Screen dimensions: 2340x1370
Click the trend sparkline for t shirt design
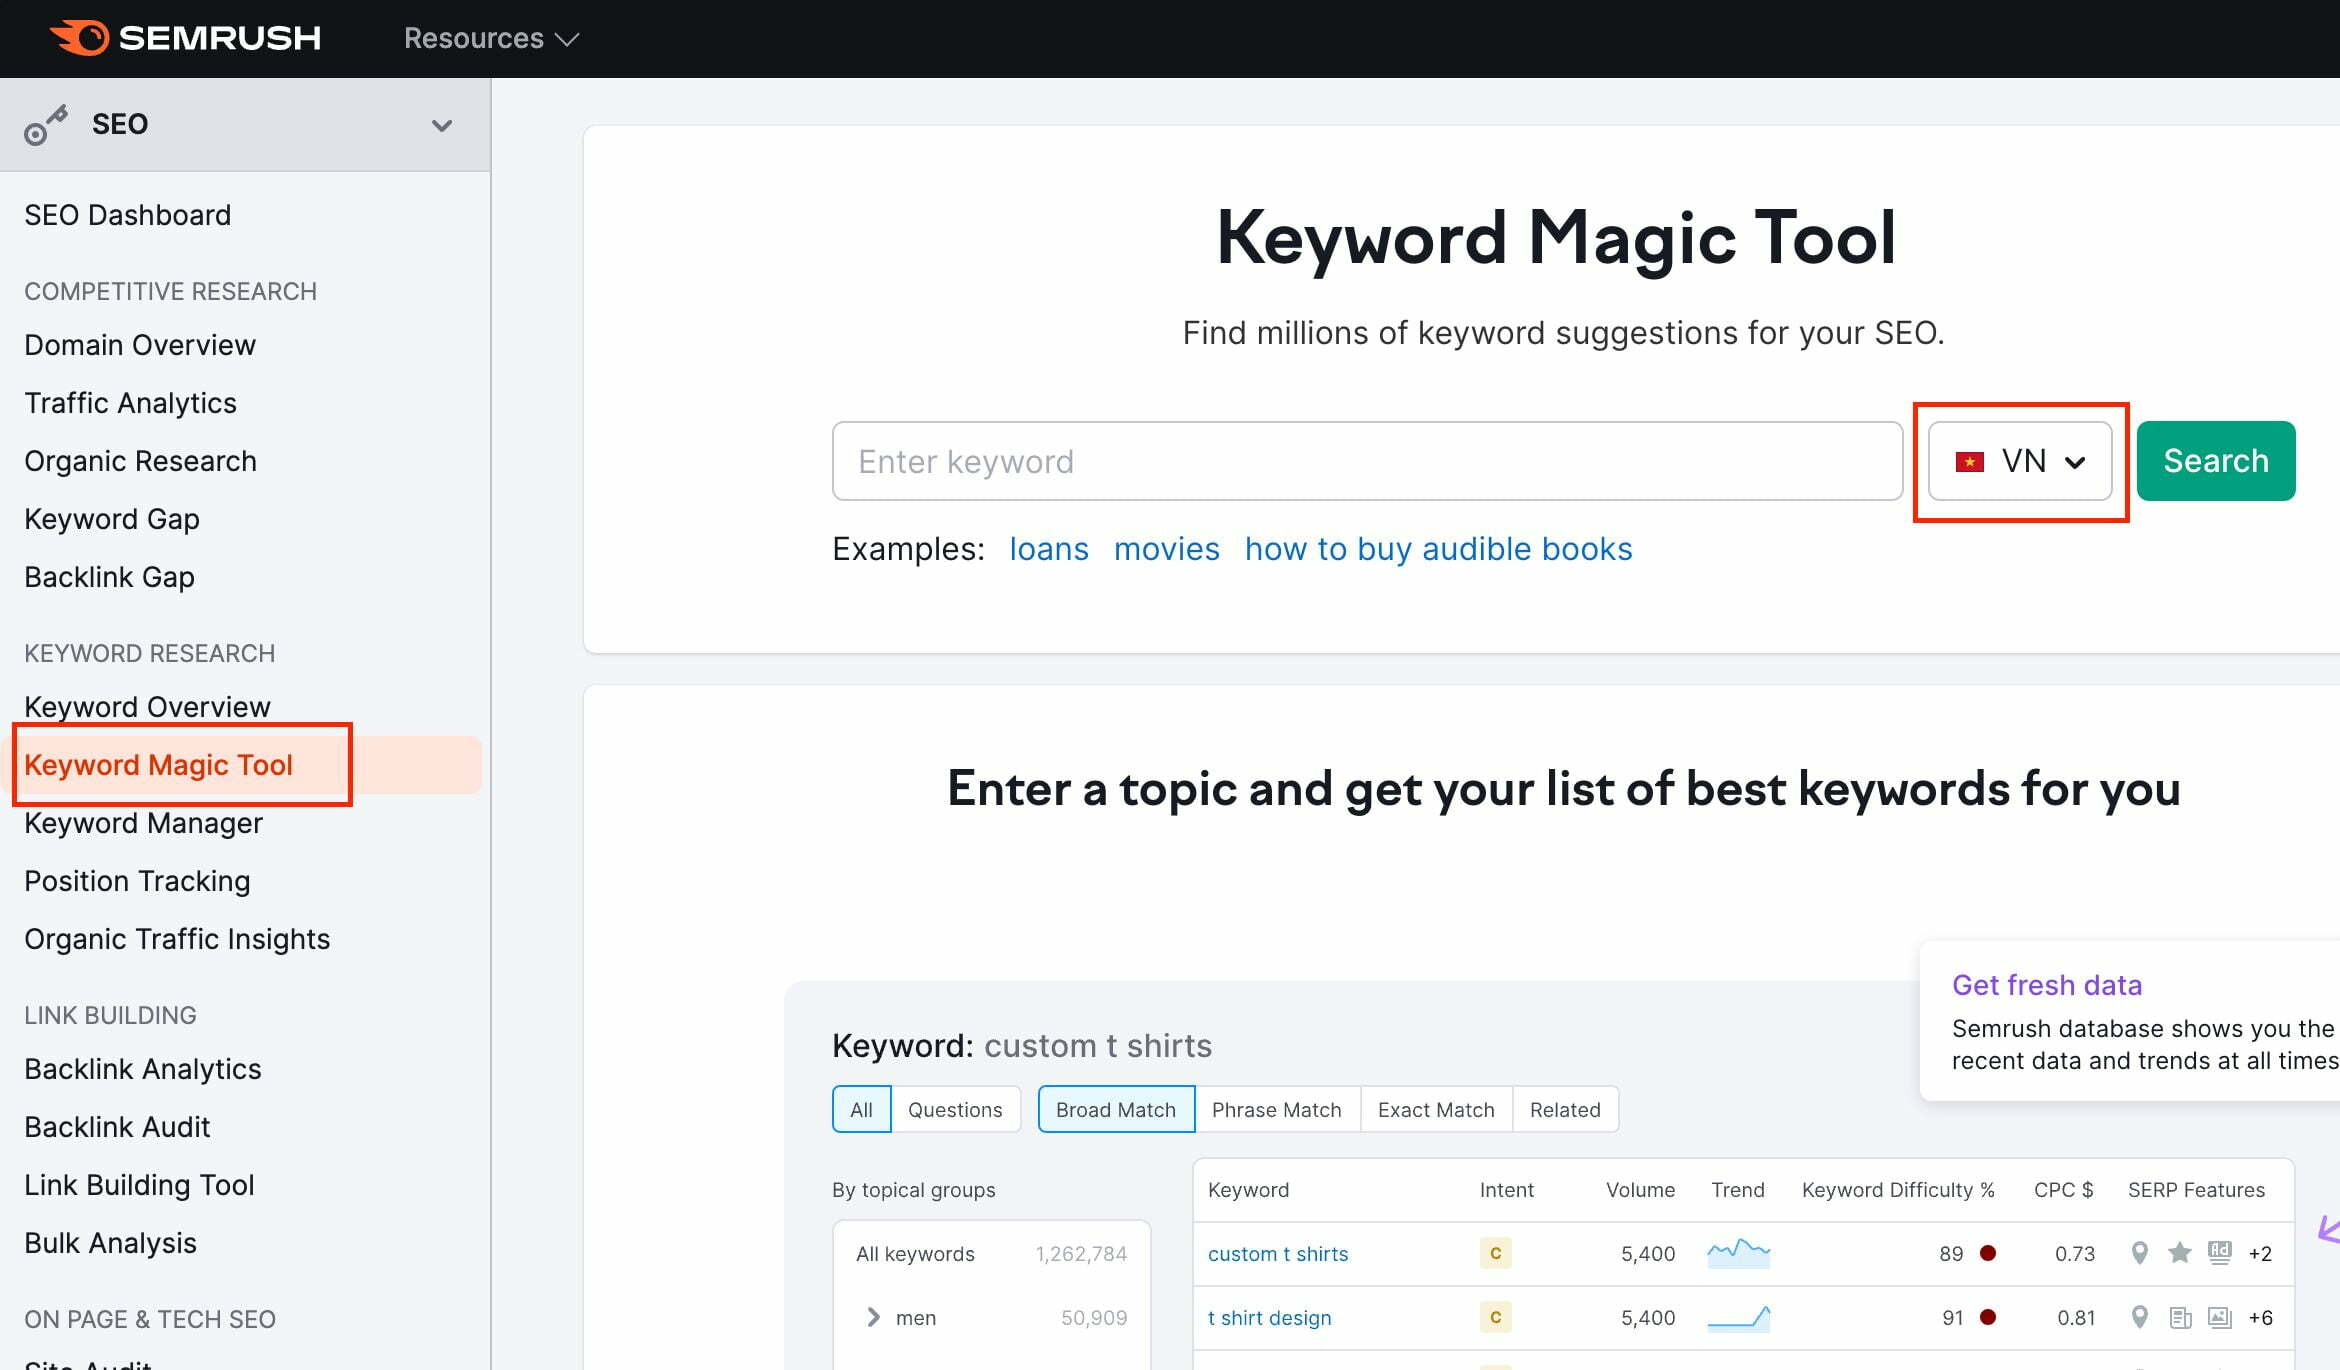coord(1738,1318)
